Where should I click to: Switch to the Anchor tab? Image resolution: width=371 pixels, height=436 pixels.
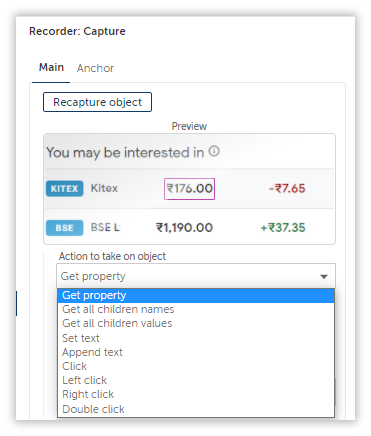coord(95,68)
